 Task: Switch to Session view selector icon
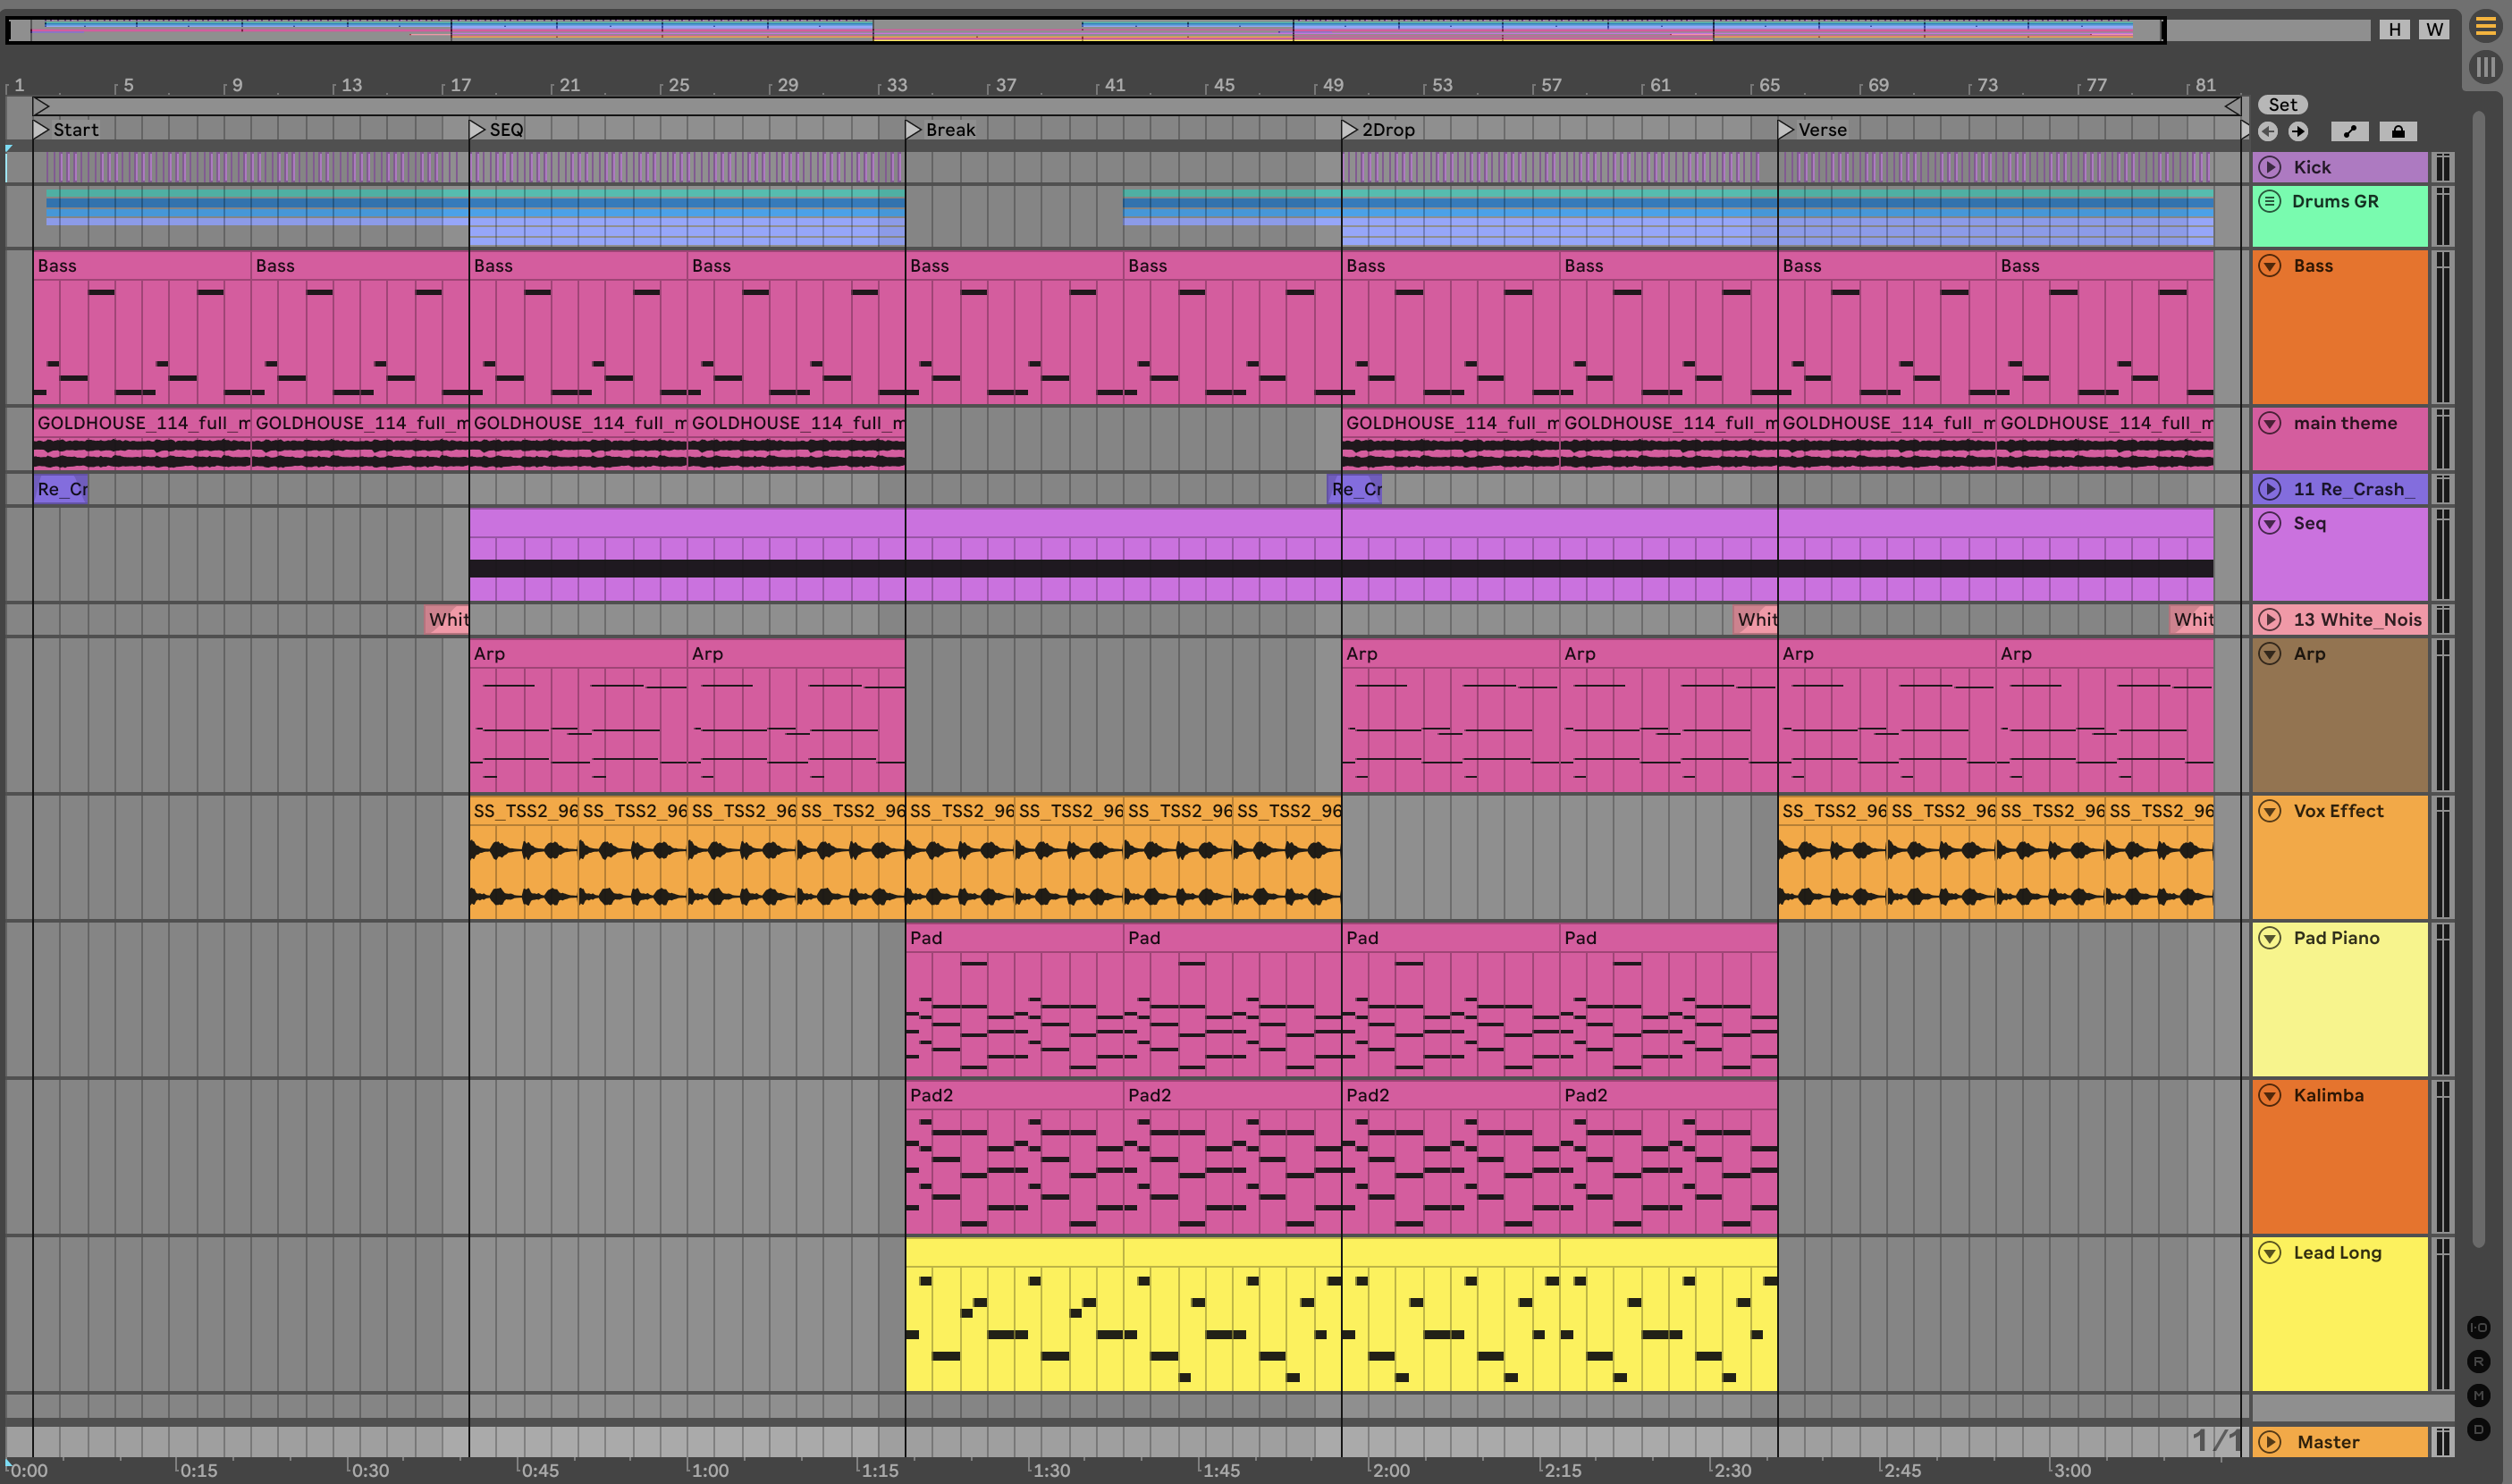[x=2485, y=68]
